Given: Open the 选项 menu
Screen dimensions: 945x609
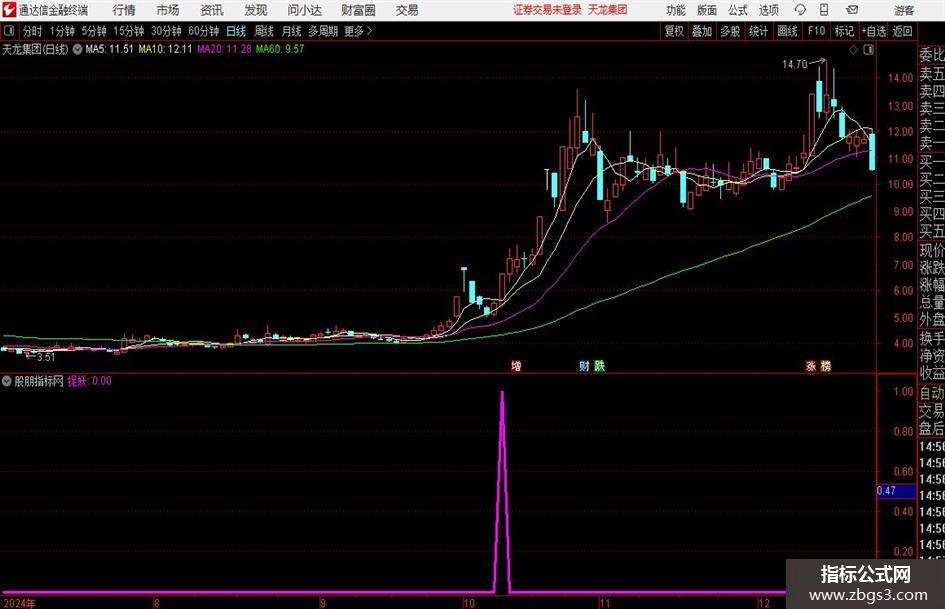Looking at the screenshot, I should 768,10.
